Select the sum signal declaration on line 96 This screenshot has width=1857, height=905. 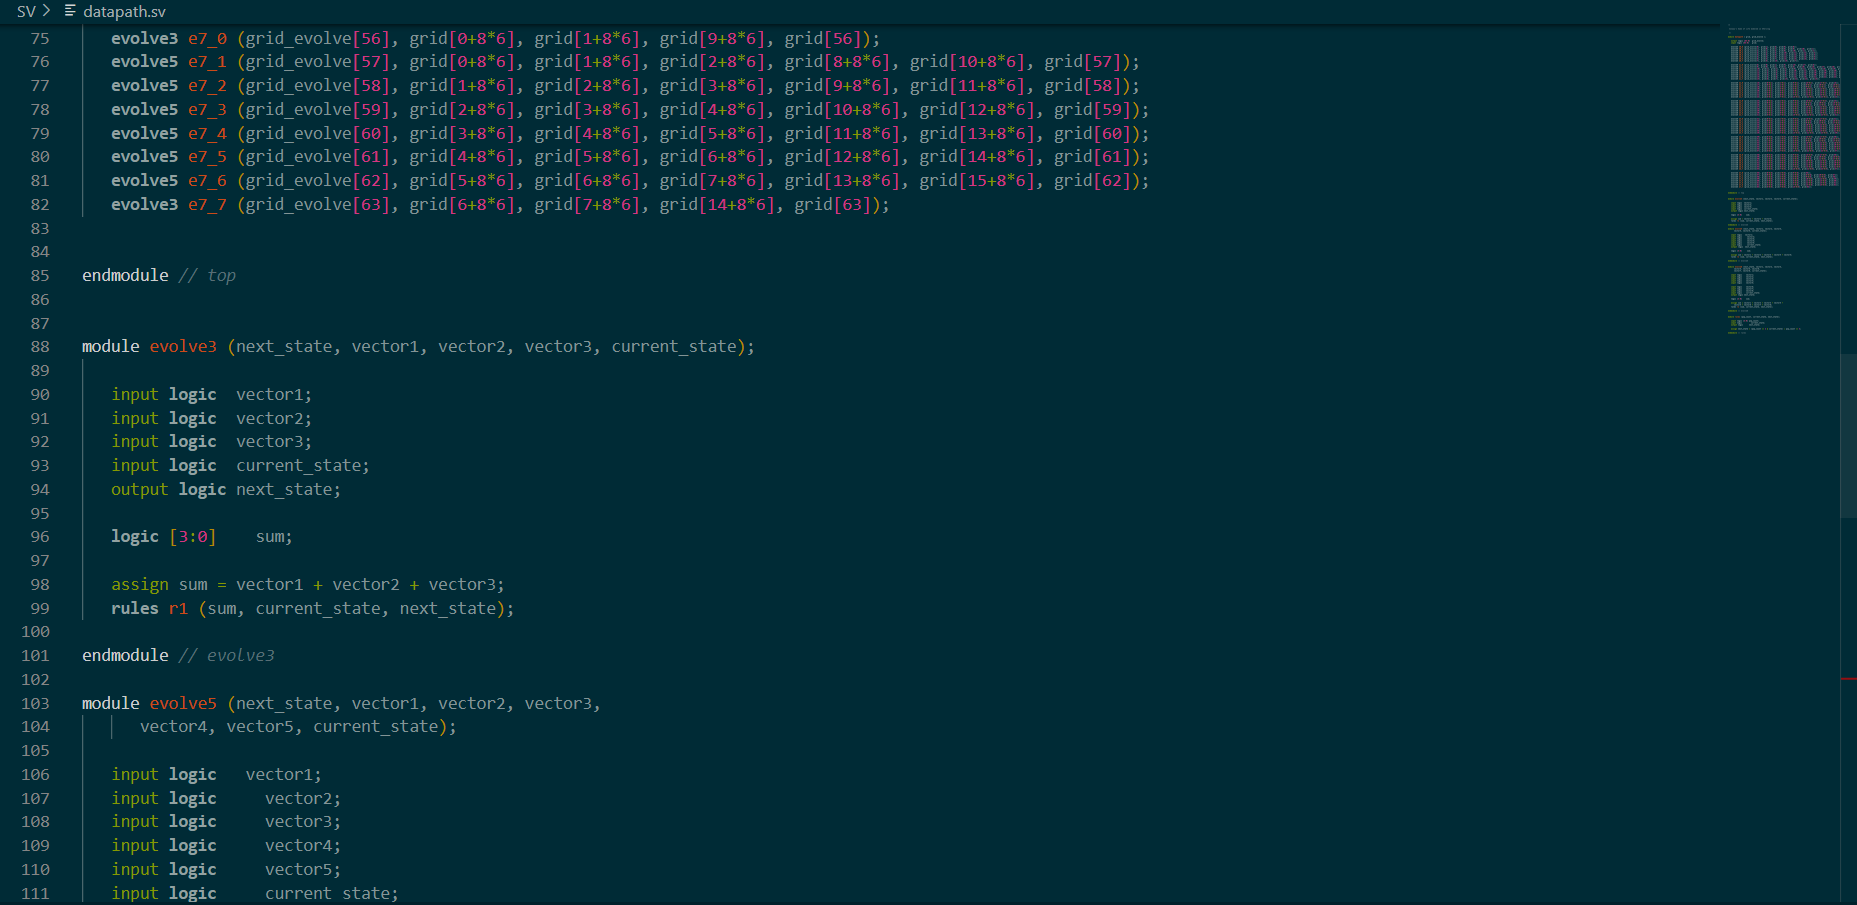pyautogui.click(x=272, y=536)
